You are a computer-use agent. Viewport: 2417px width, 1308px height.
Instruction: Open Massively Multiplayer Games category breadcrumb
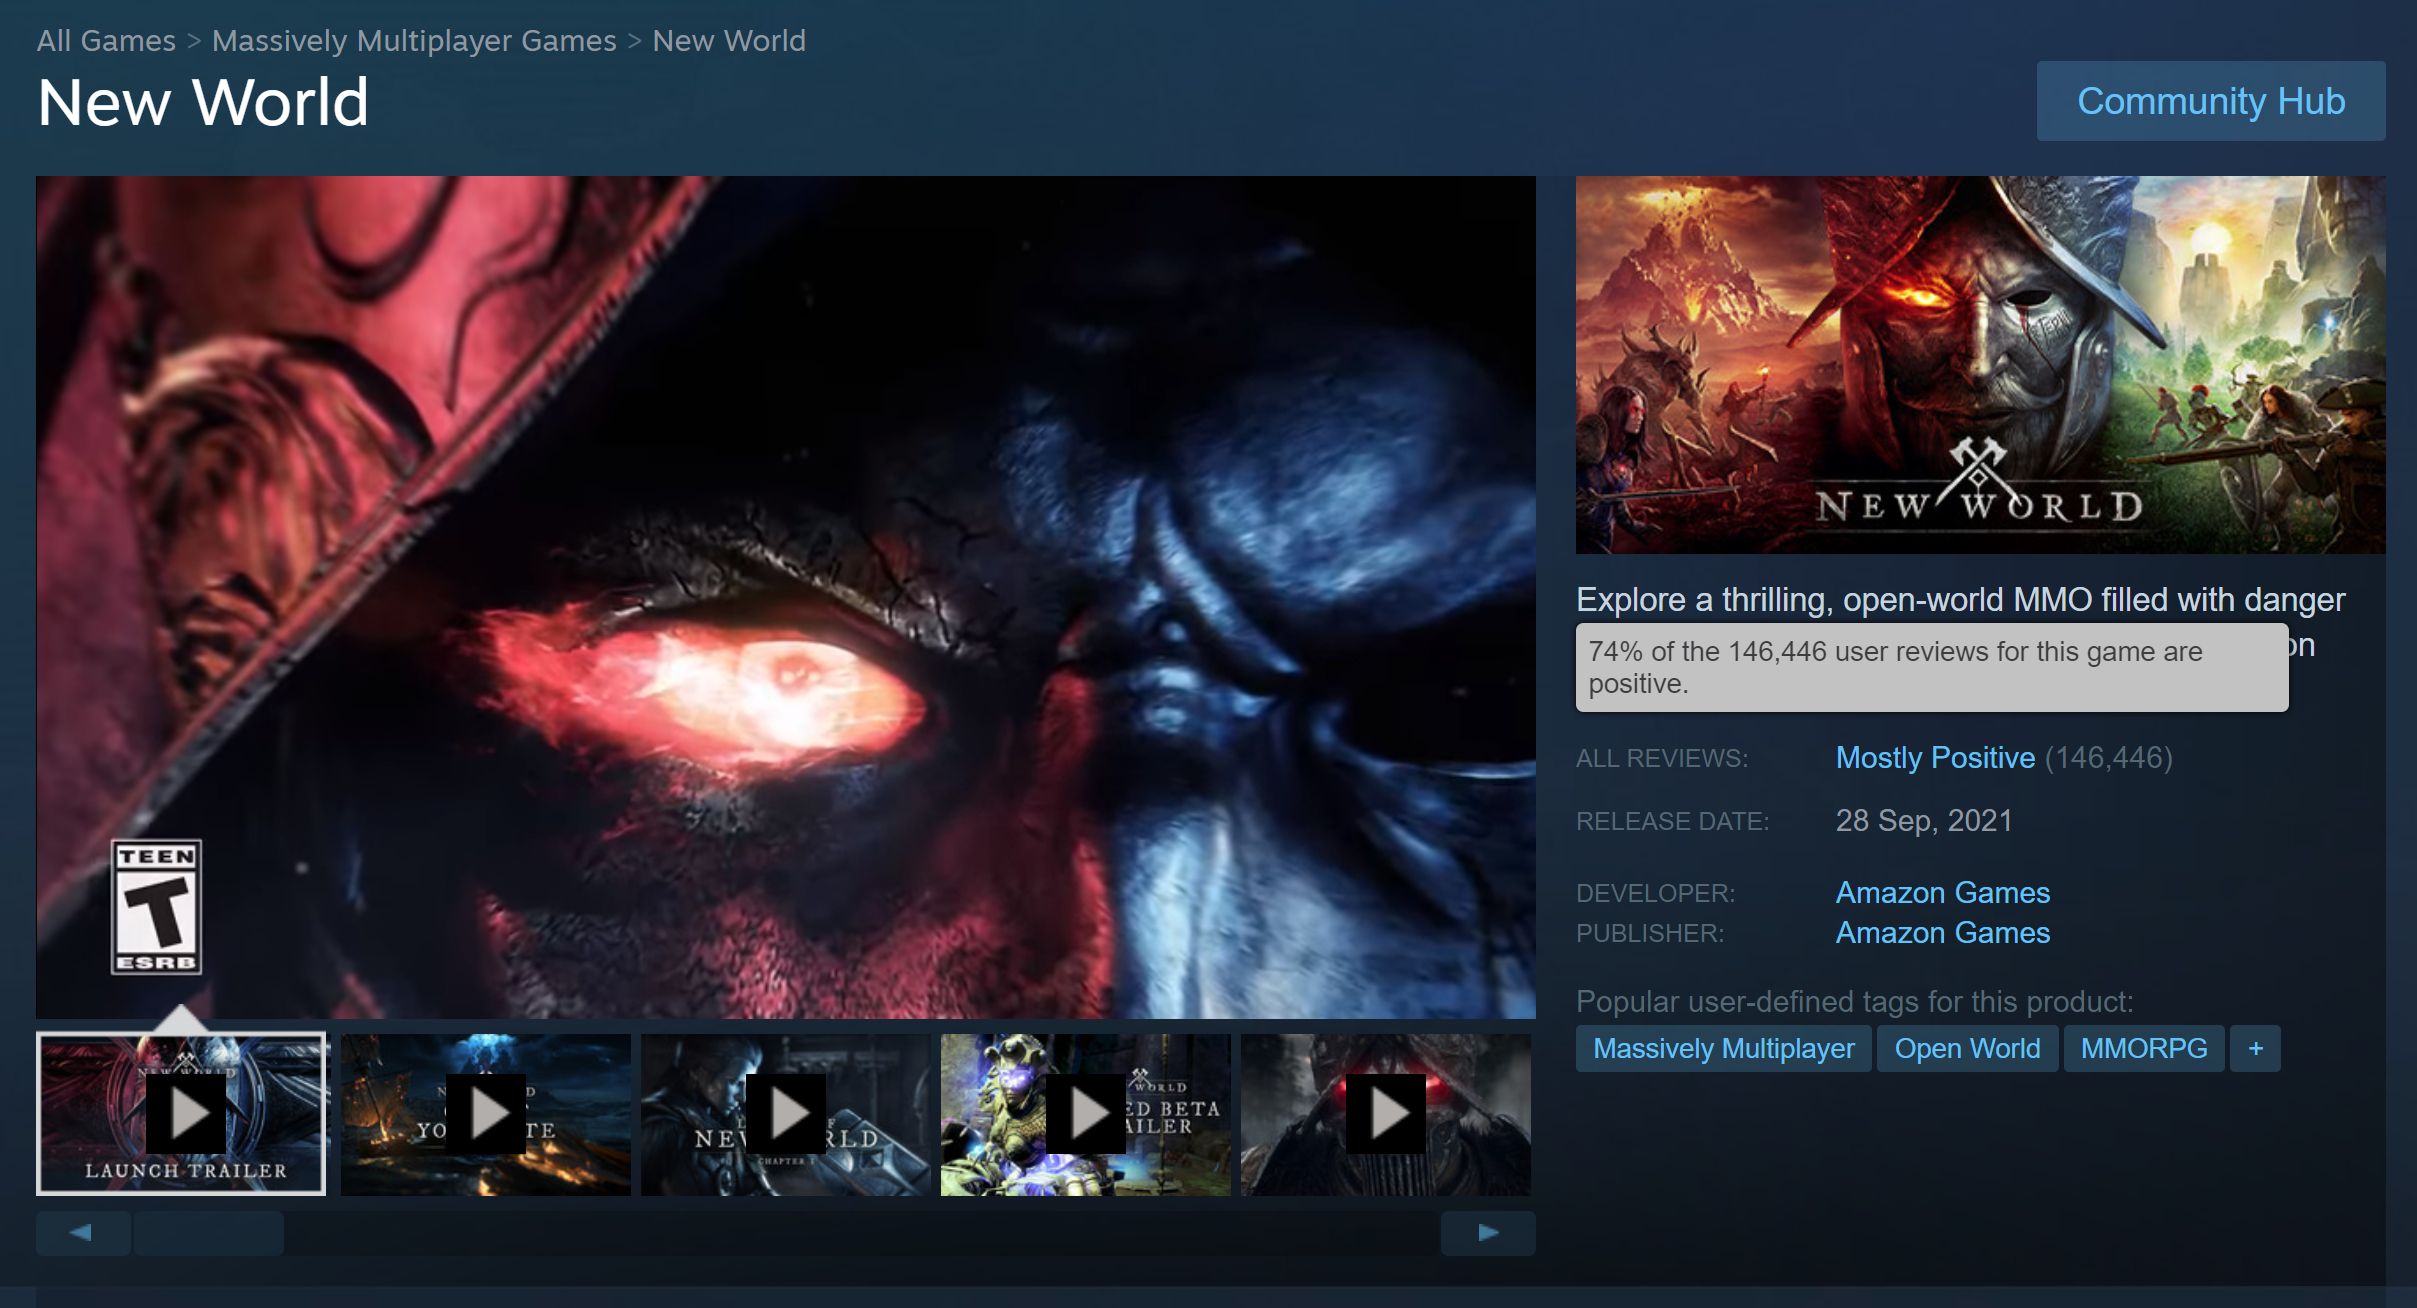click(x=413, y=40)
